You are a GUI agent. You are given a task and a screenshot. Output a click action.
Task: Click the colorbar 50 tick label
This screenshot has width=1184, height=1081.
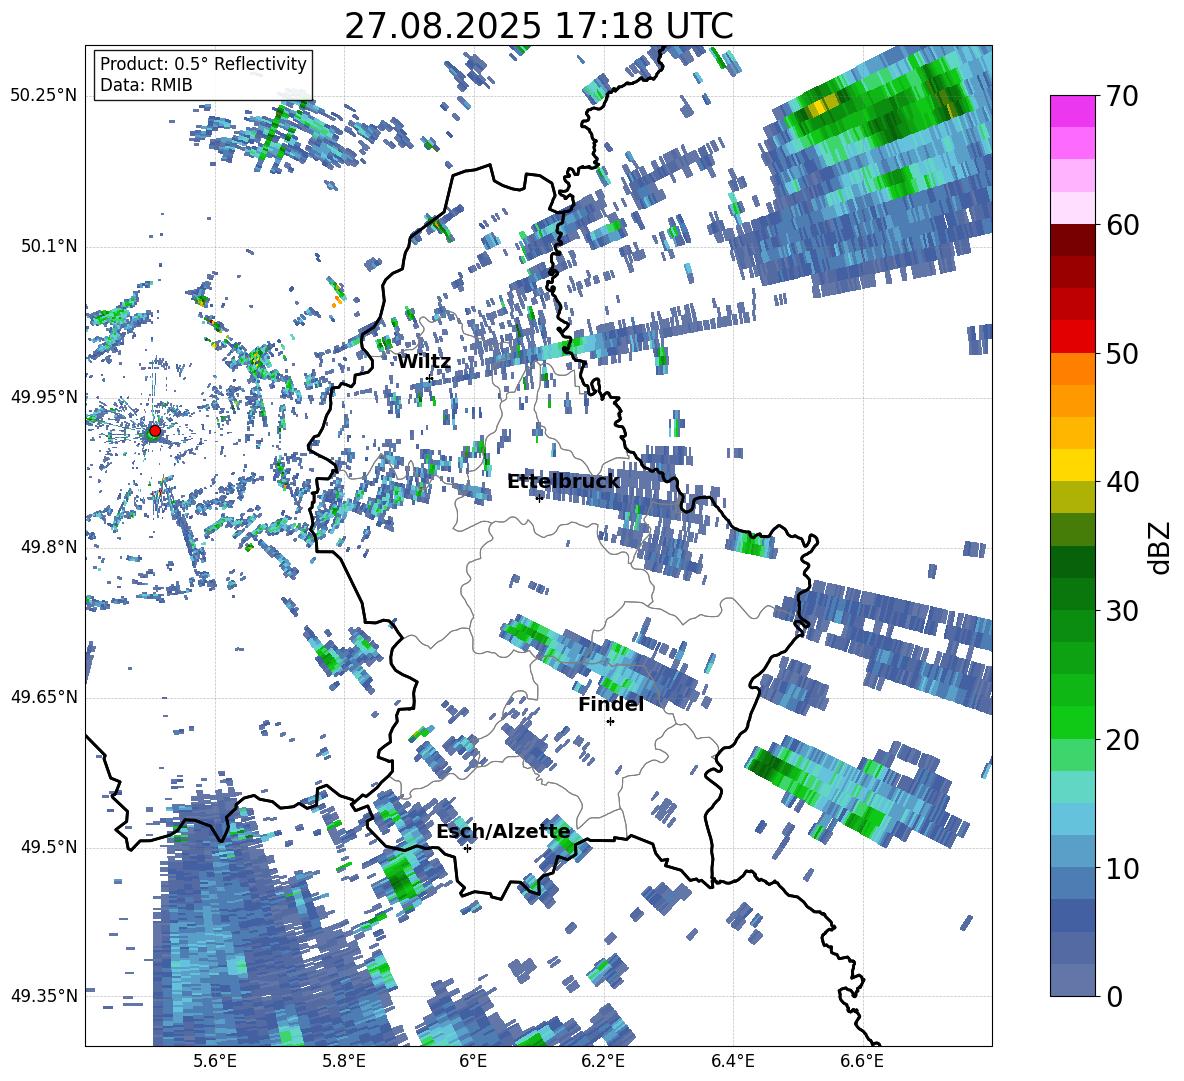[x=1122, y=353]
